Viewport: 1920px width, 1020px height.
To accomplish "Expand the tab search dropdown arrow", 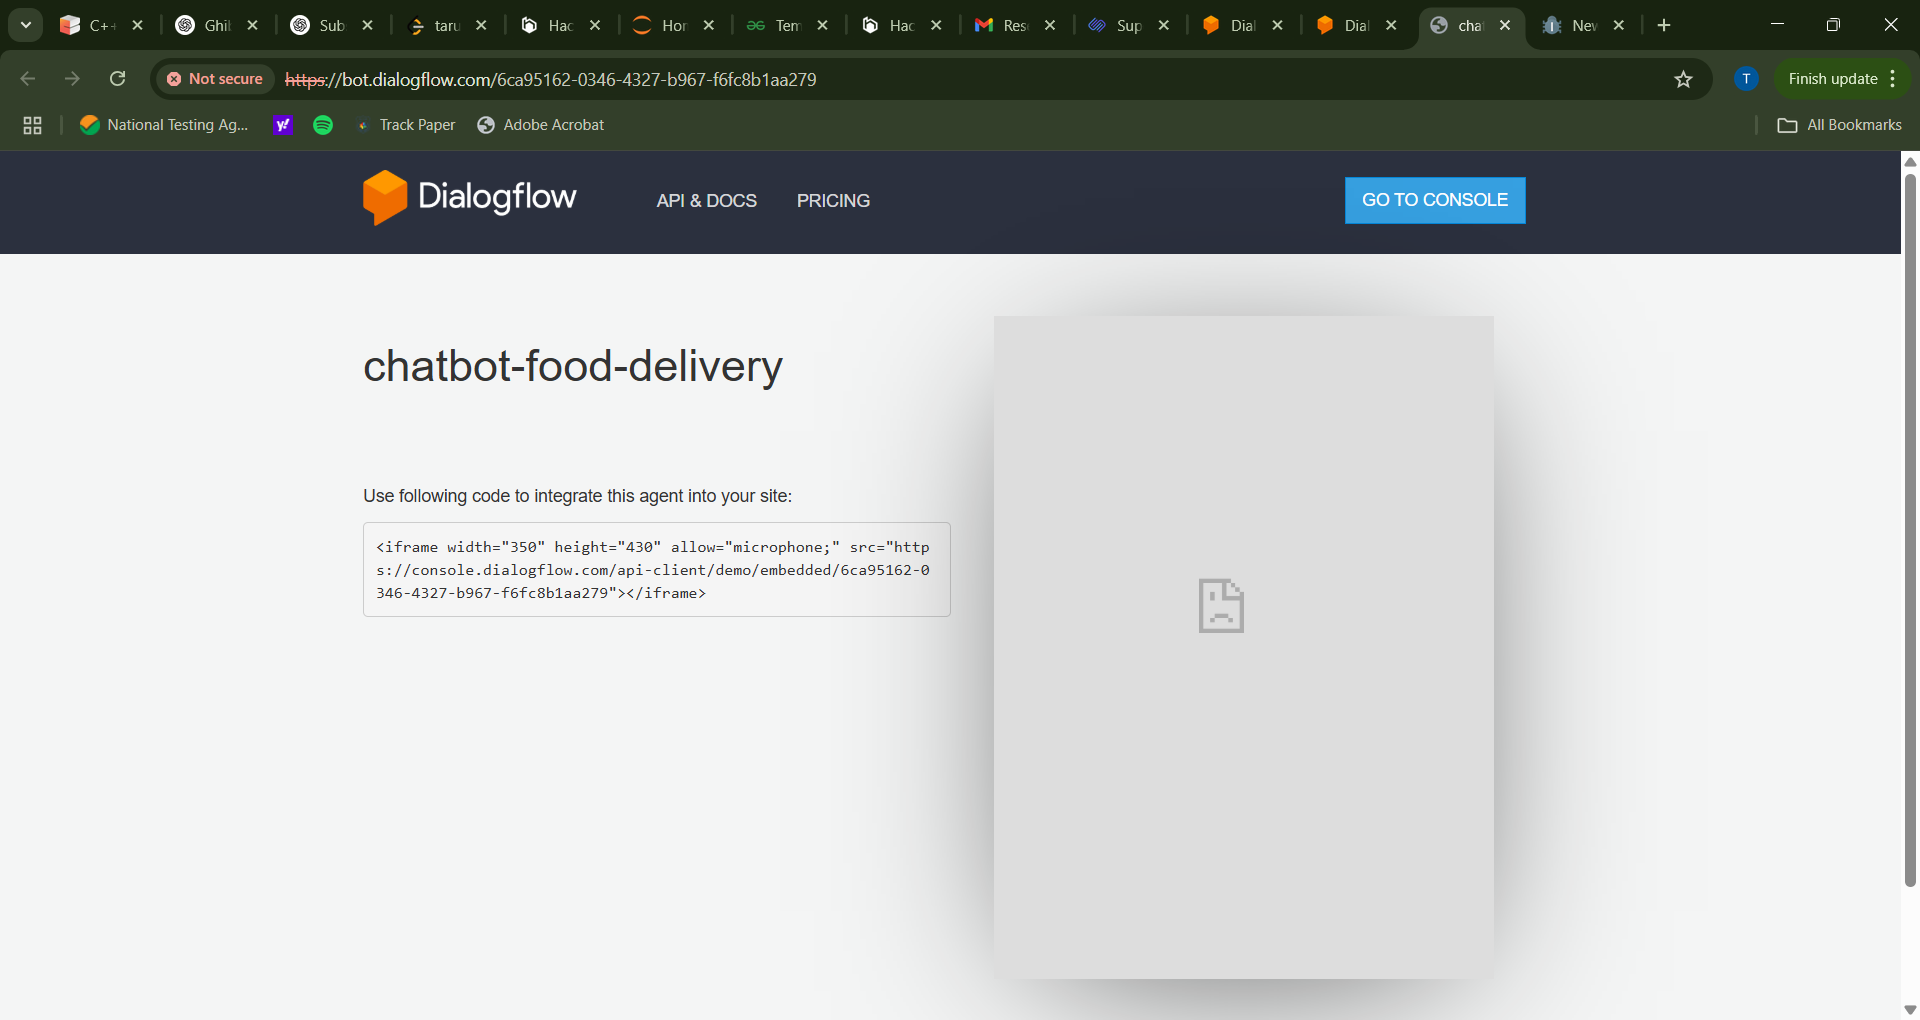I will (x=26, y=25).
